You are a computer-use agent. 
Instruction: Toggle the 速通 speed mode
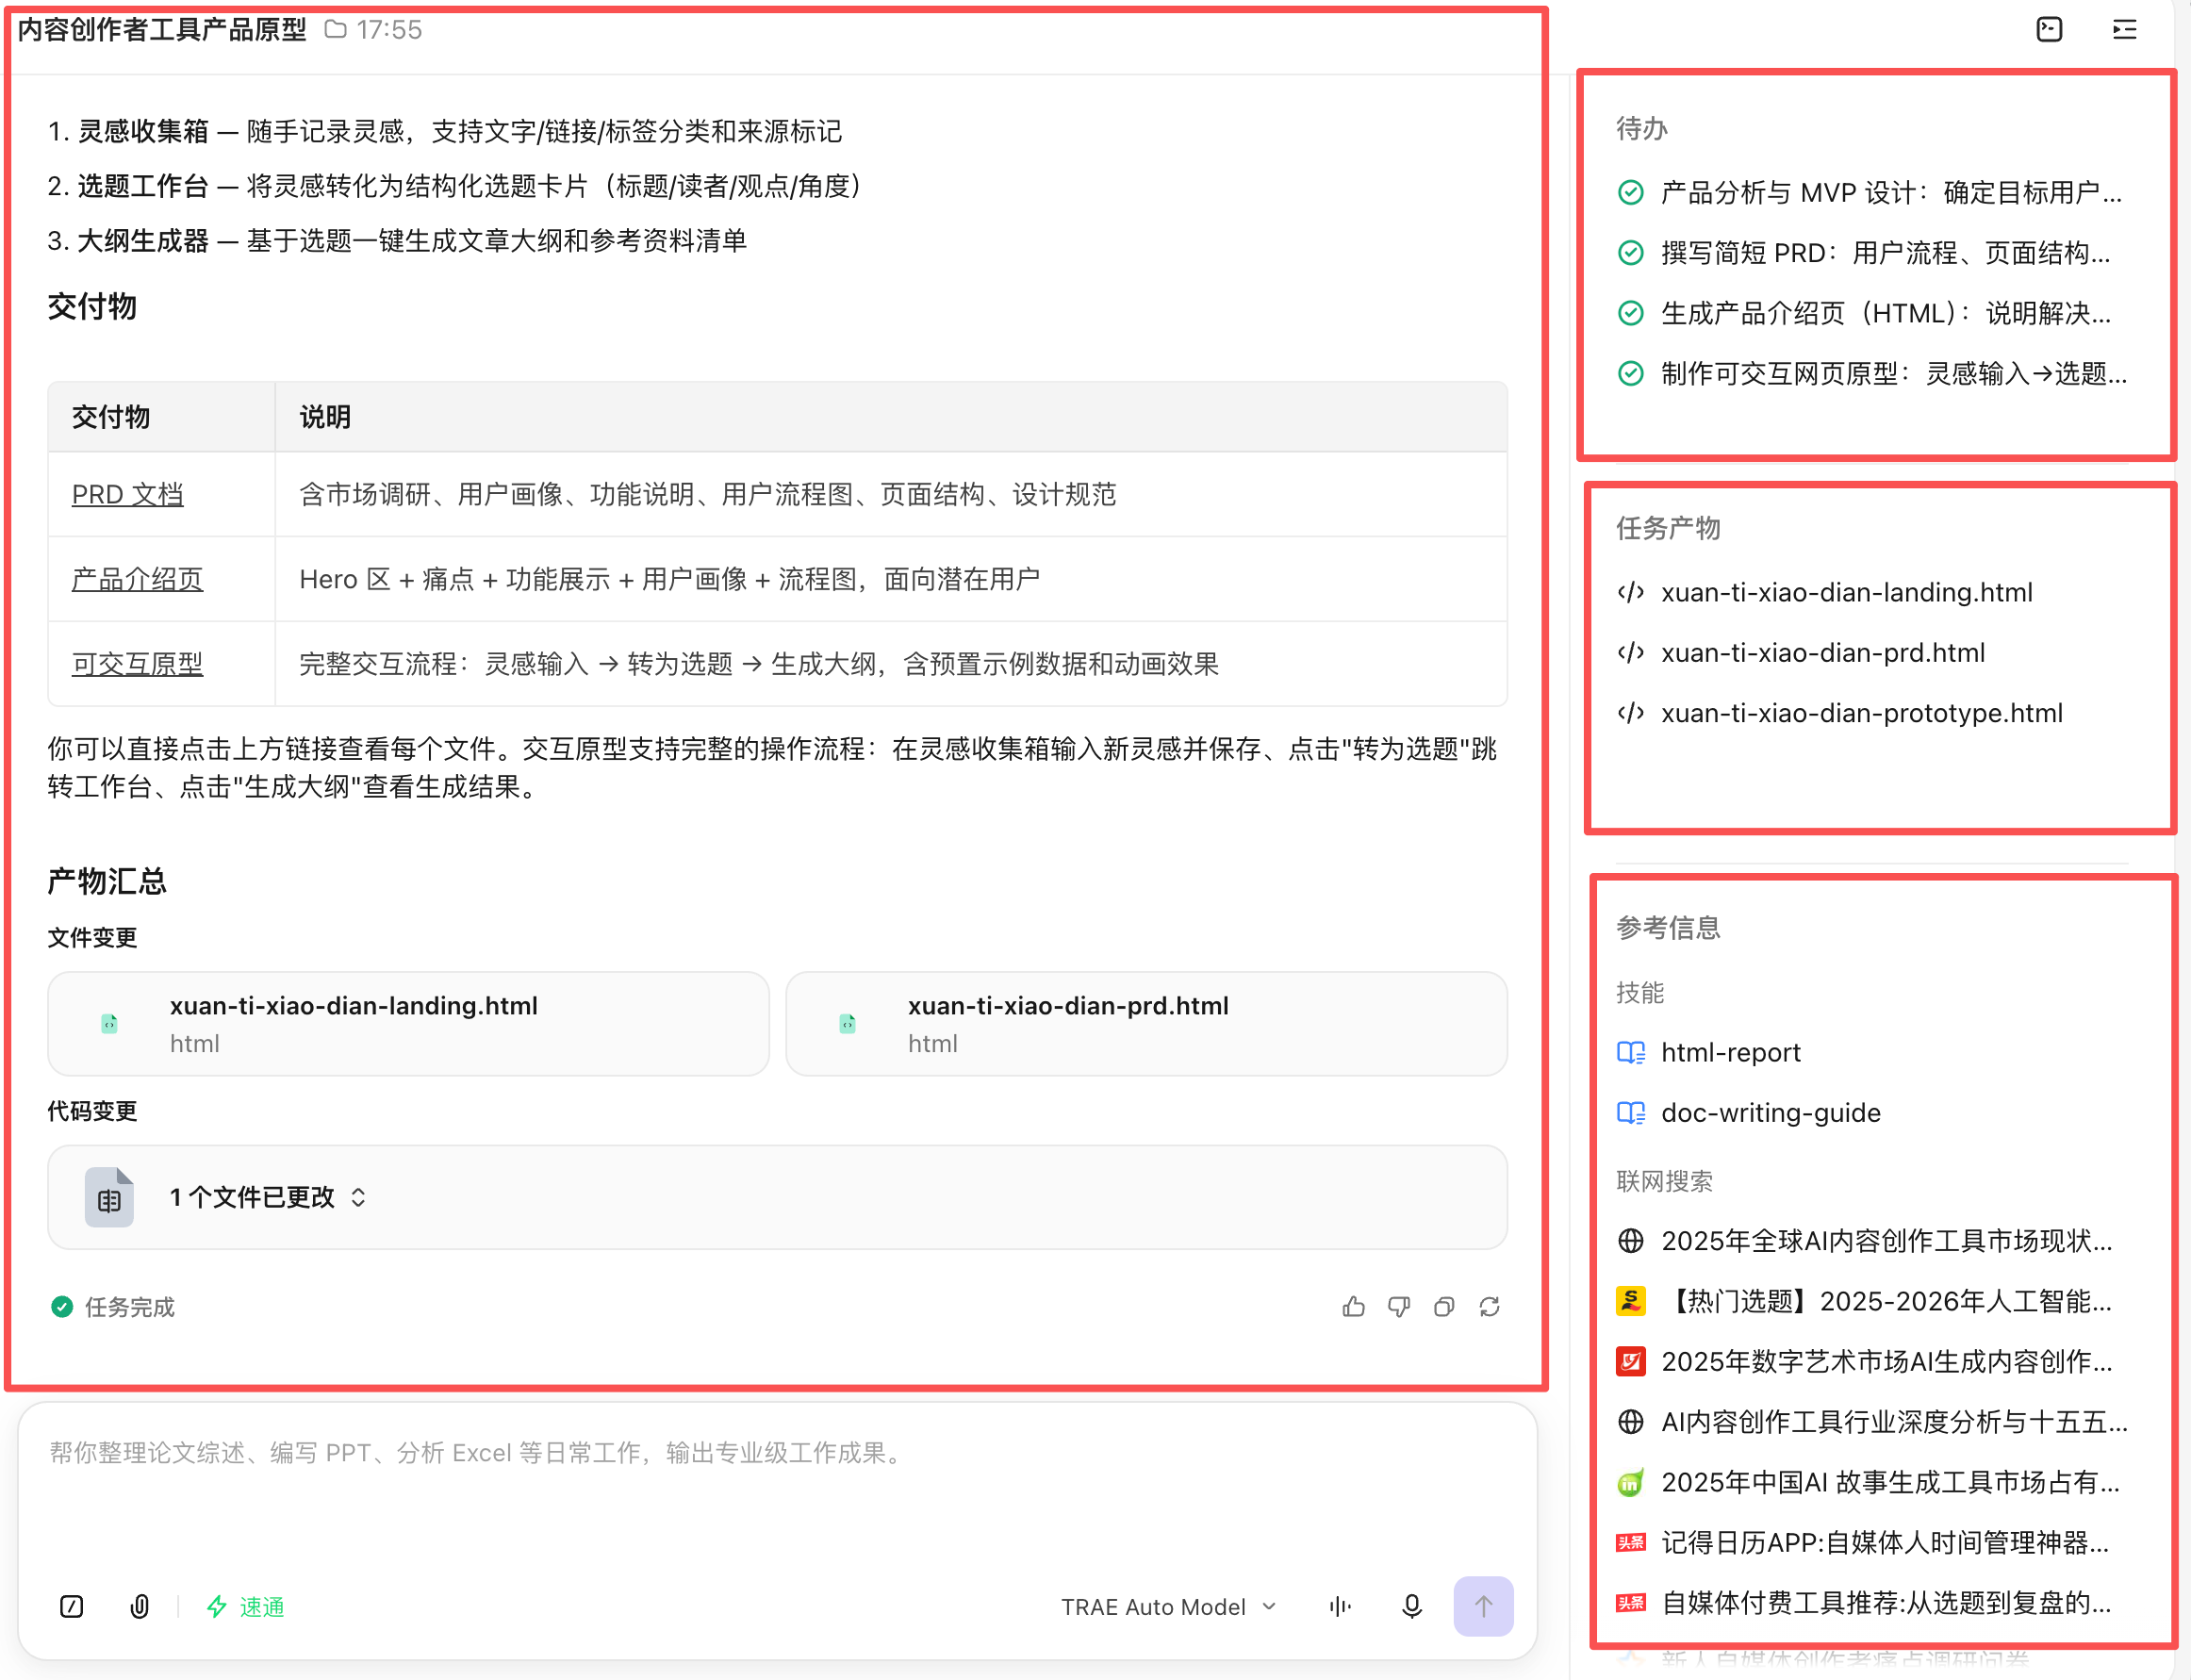(245, 1607)
